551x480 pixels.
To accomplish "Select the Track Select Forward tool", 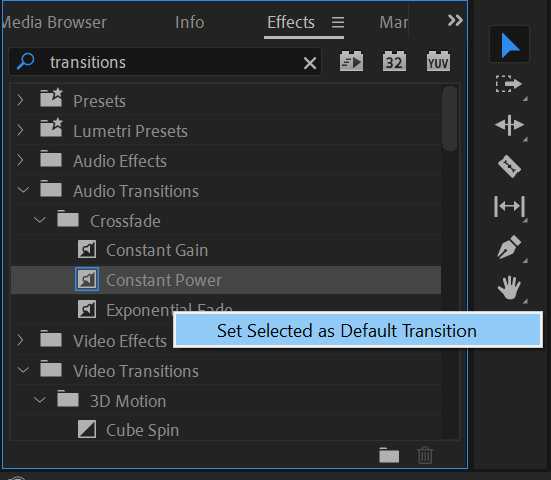I will (x=509, y=84).
